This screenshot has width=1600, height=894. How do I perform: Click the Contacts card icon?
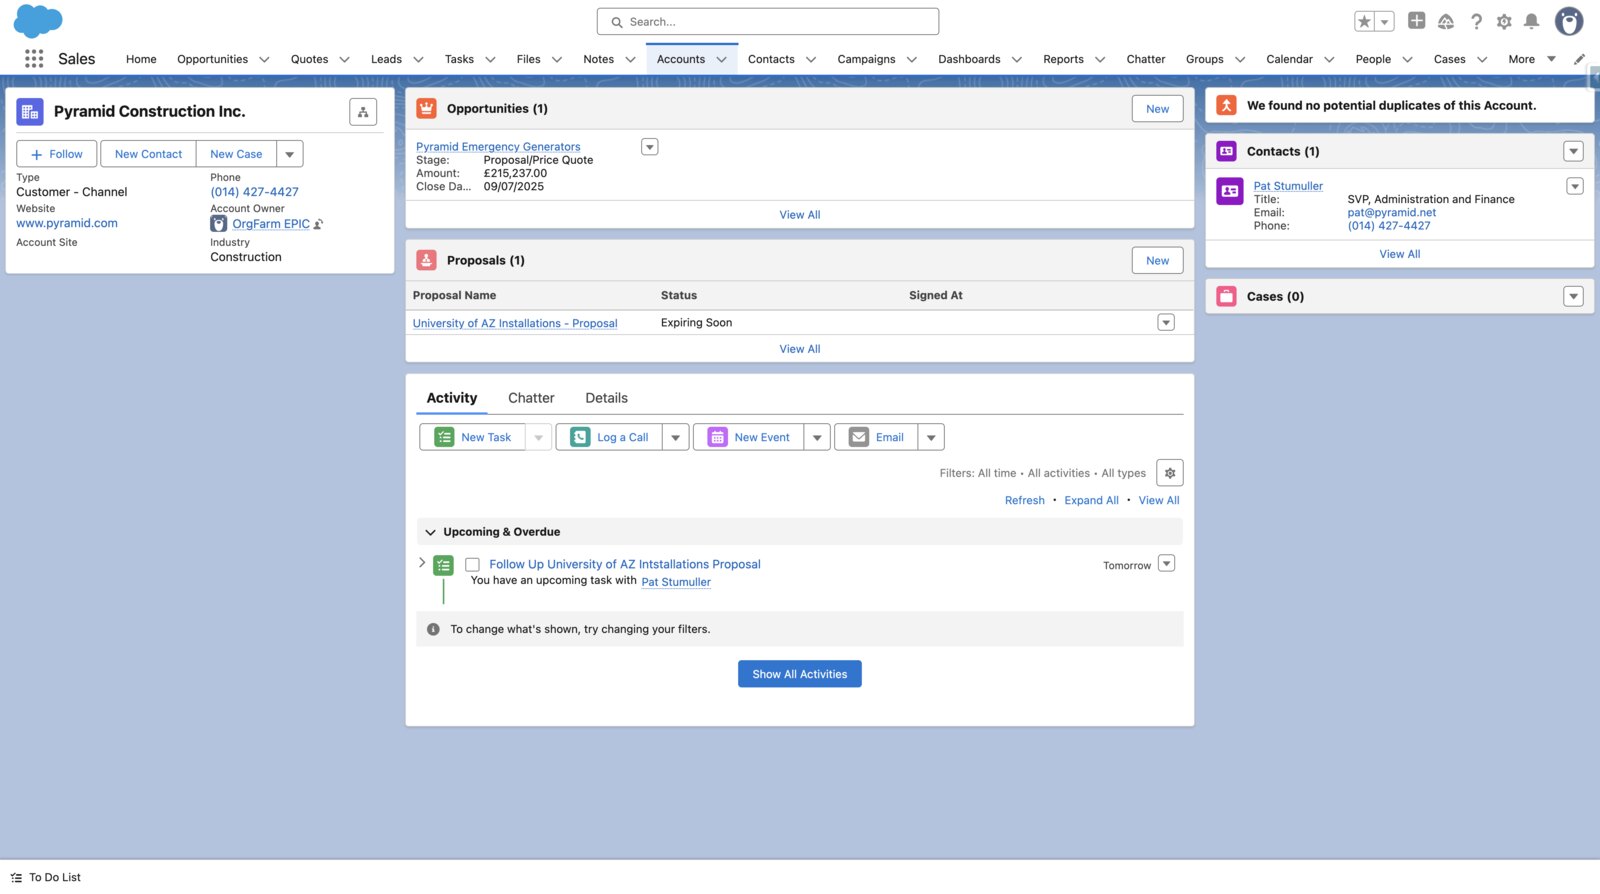pyautogui.click(x=1227, y=151)
